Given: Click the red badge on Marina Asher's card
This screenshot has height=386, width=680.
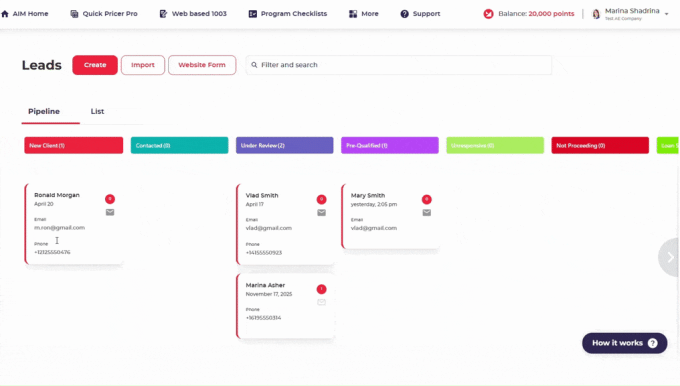Looking at the screenshot, I should click(x=321, y=289).
